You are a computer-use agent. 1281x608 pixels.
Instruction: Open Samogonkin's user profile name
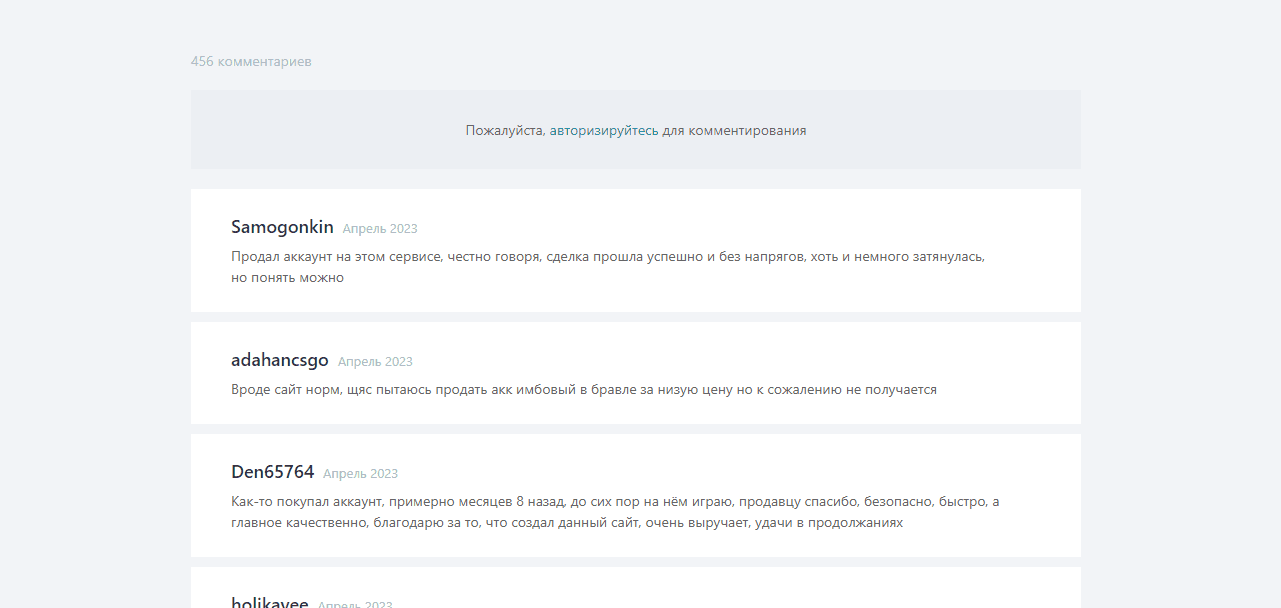pos(282,227)
